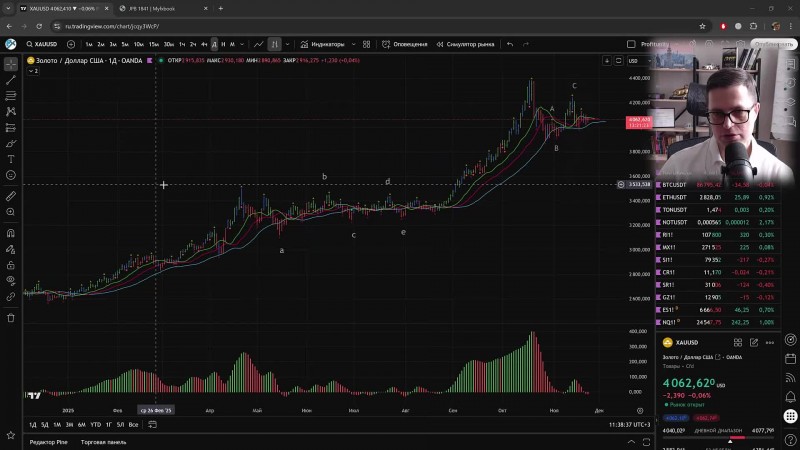The height and width of the screenshot is (450, 800).
Task: Open Торговая панель tab
Action: [x=104, y=442]
